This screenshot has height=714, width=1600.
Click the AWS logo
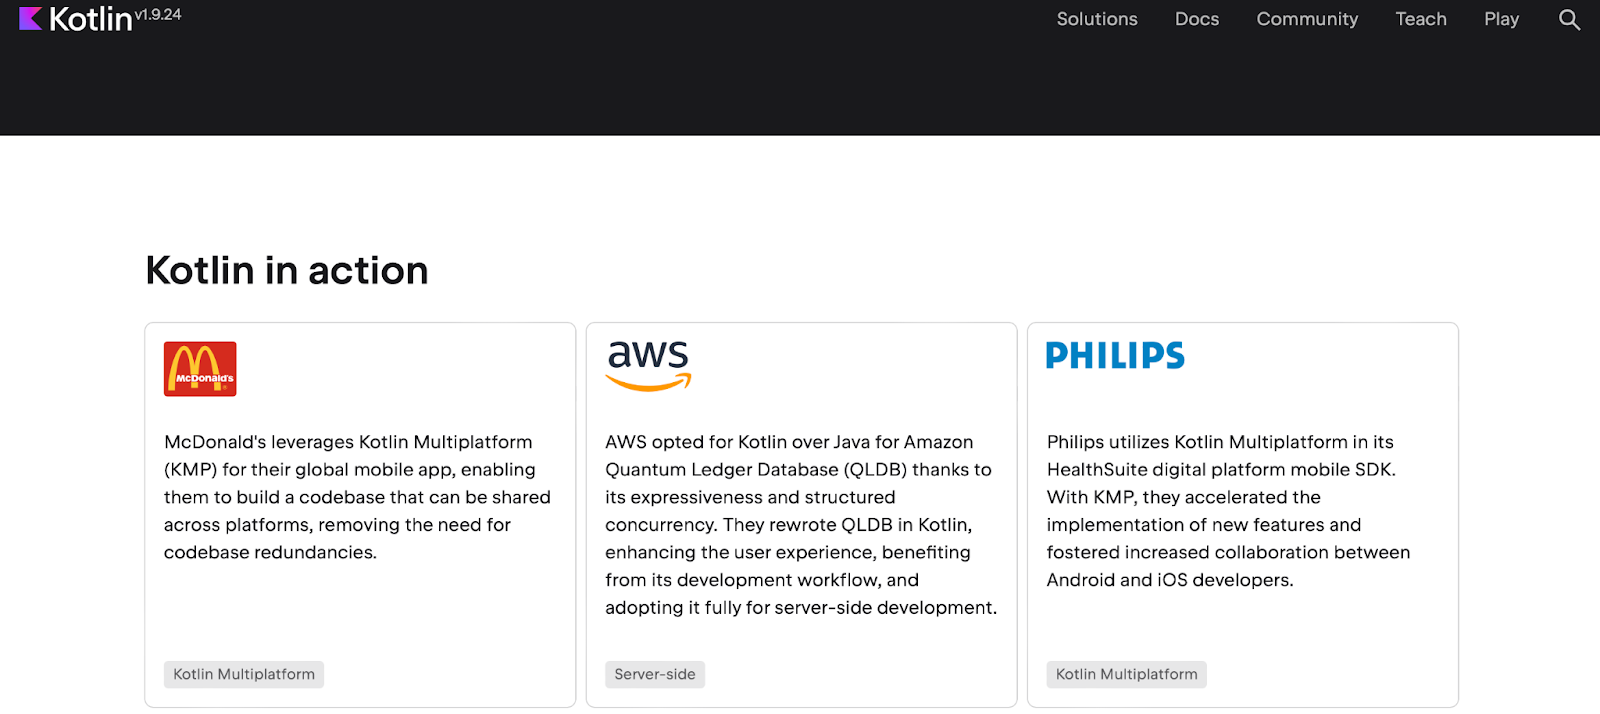648,365
